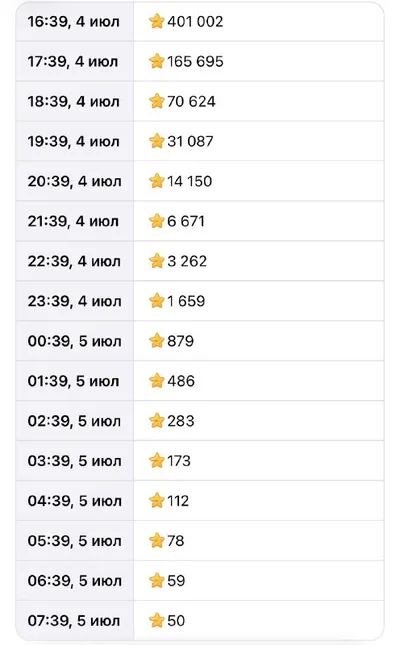The image size is (400, 645).
Task: Click the star icon beside 31 087
Action: click(x=156, y=141)
